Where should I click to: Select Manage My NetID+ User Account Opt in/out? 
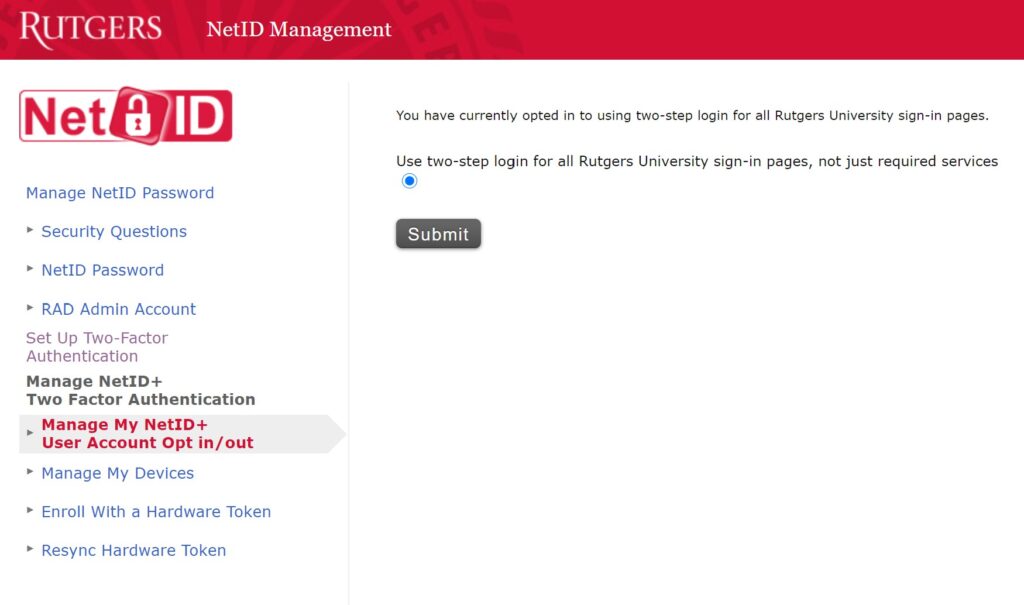click(x=147, y=434)
